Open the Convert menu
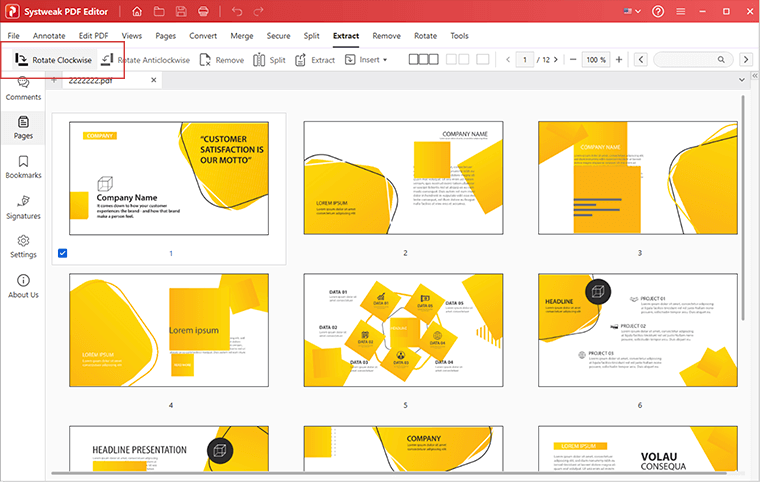The image size is (760, 482). [203, 36]
